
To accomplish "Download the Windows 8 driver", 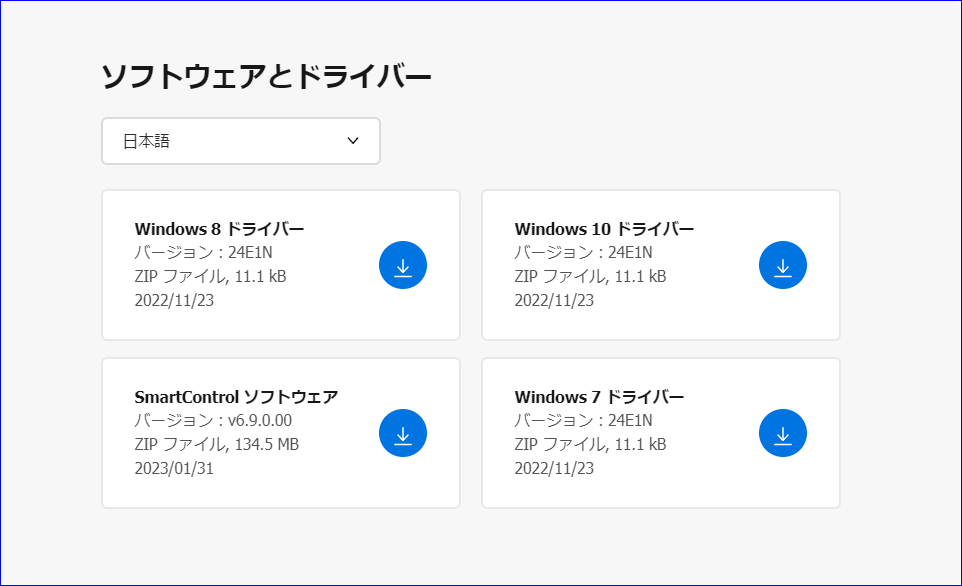I will 402,264.
